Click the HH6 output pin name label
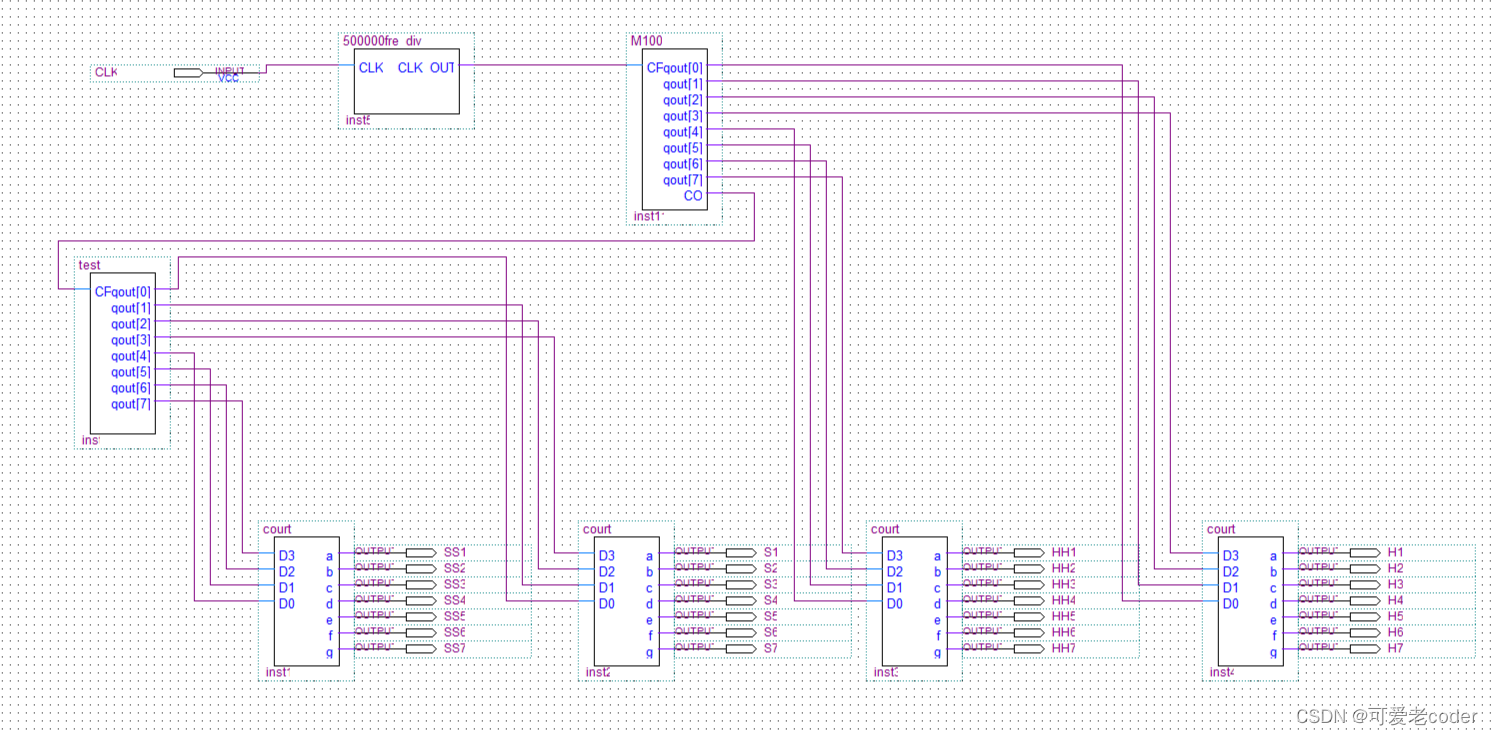The image size is (1493, 735). (1064, 632)
